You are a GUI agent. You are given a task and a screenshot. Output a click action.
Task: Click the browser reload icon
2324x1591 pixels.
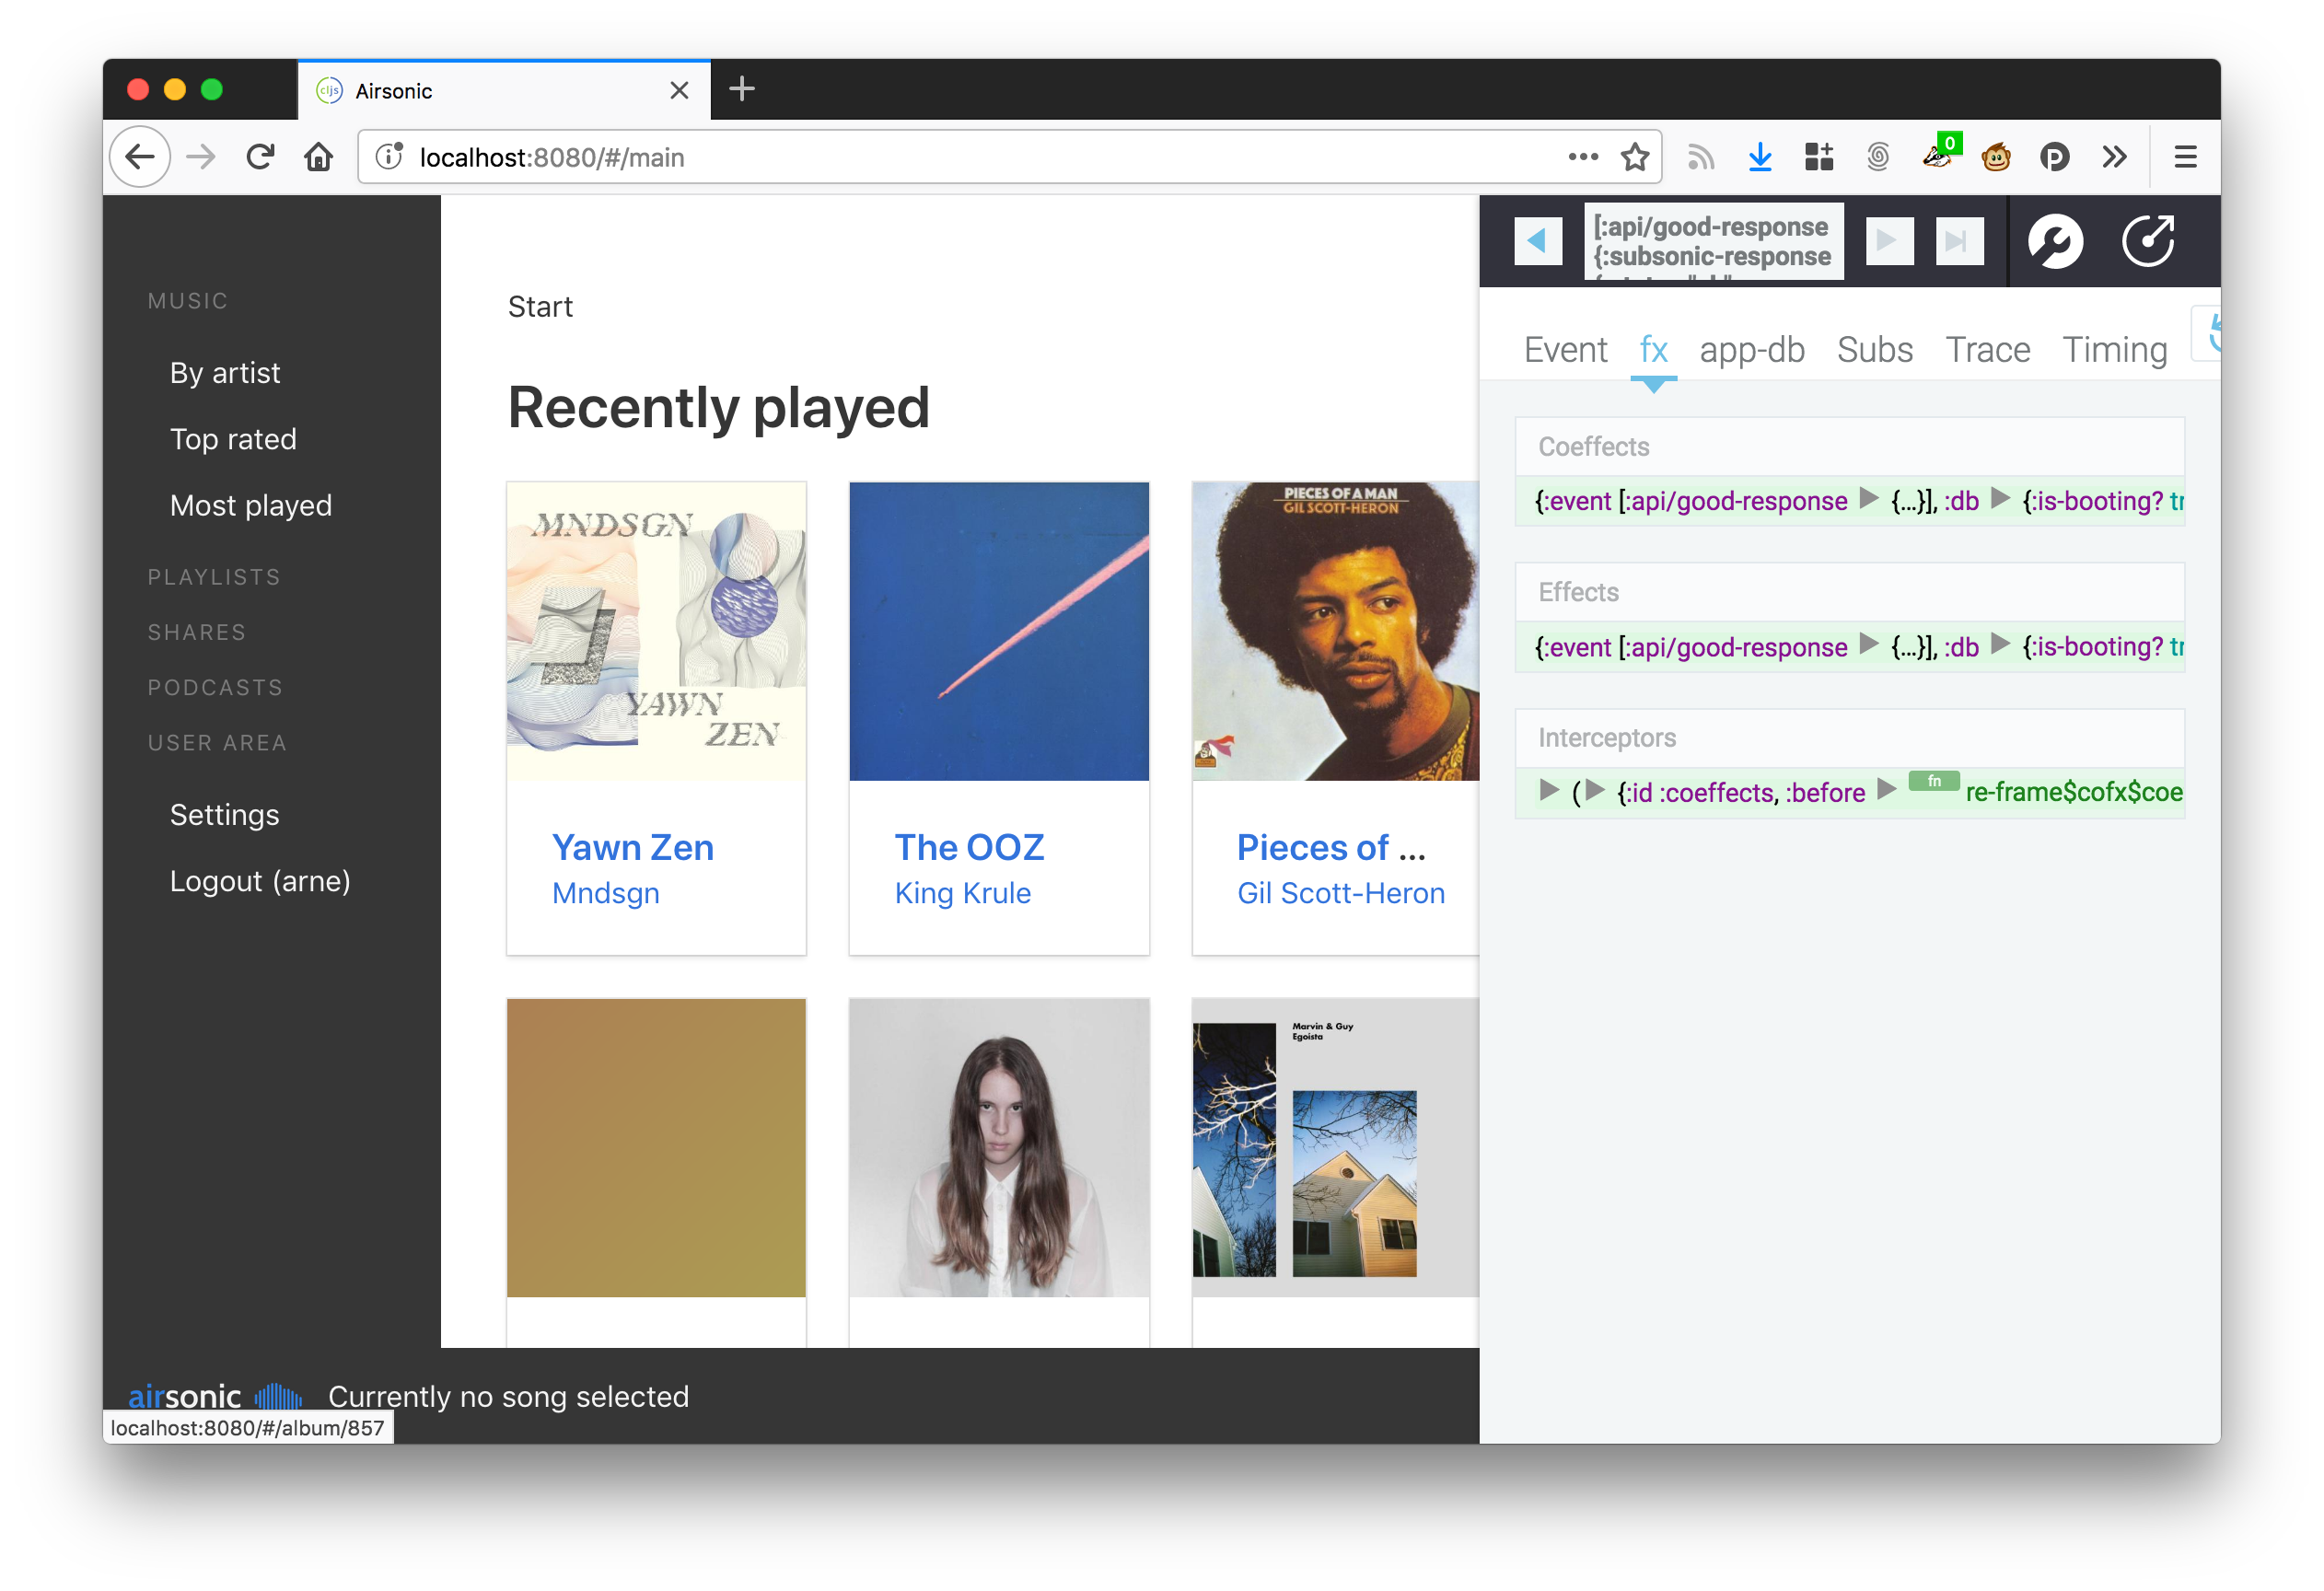click(260, 157)
